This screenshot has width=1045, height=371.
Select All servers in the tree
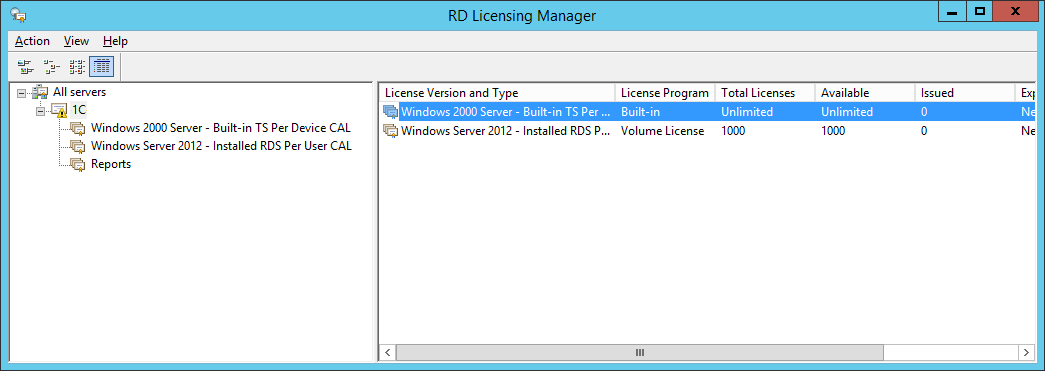79,93
